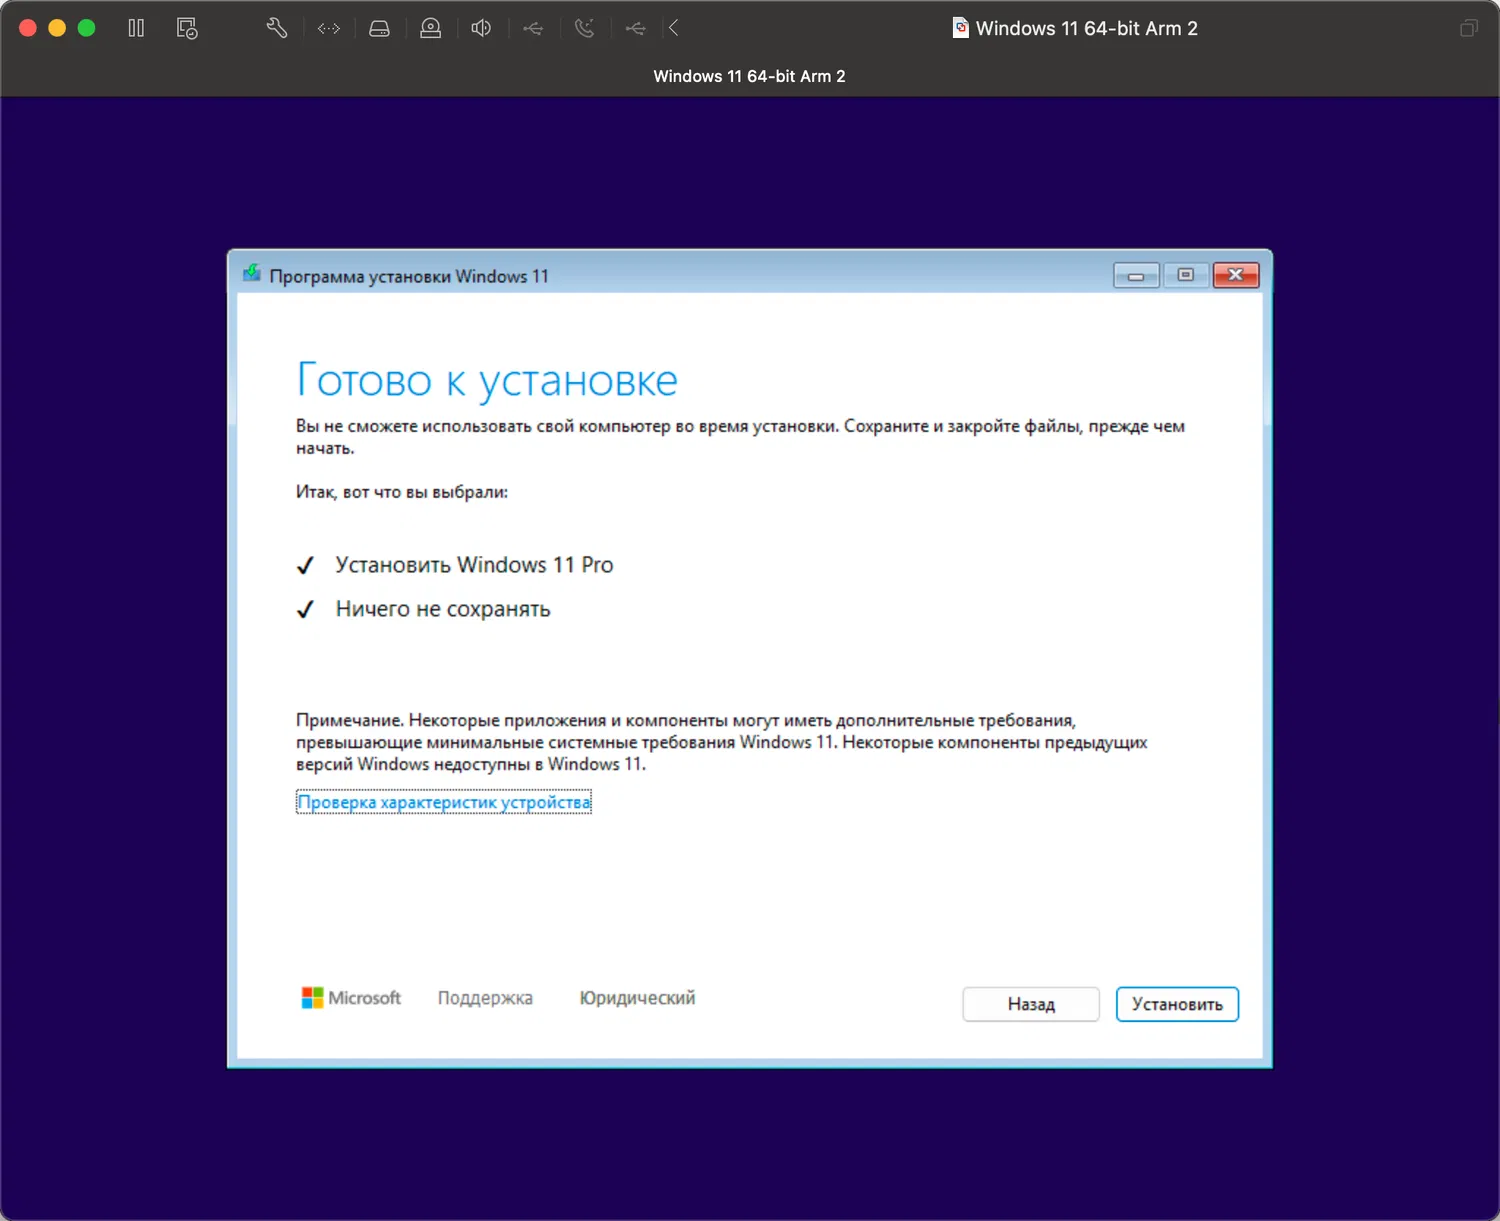Click the network adapter arrows icon
Screen dimensions: 1500x1221
pyautogui.click(x=329, y=29)
